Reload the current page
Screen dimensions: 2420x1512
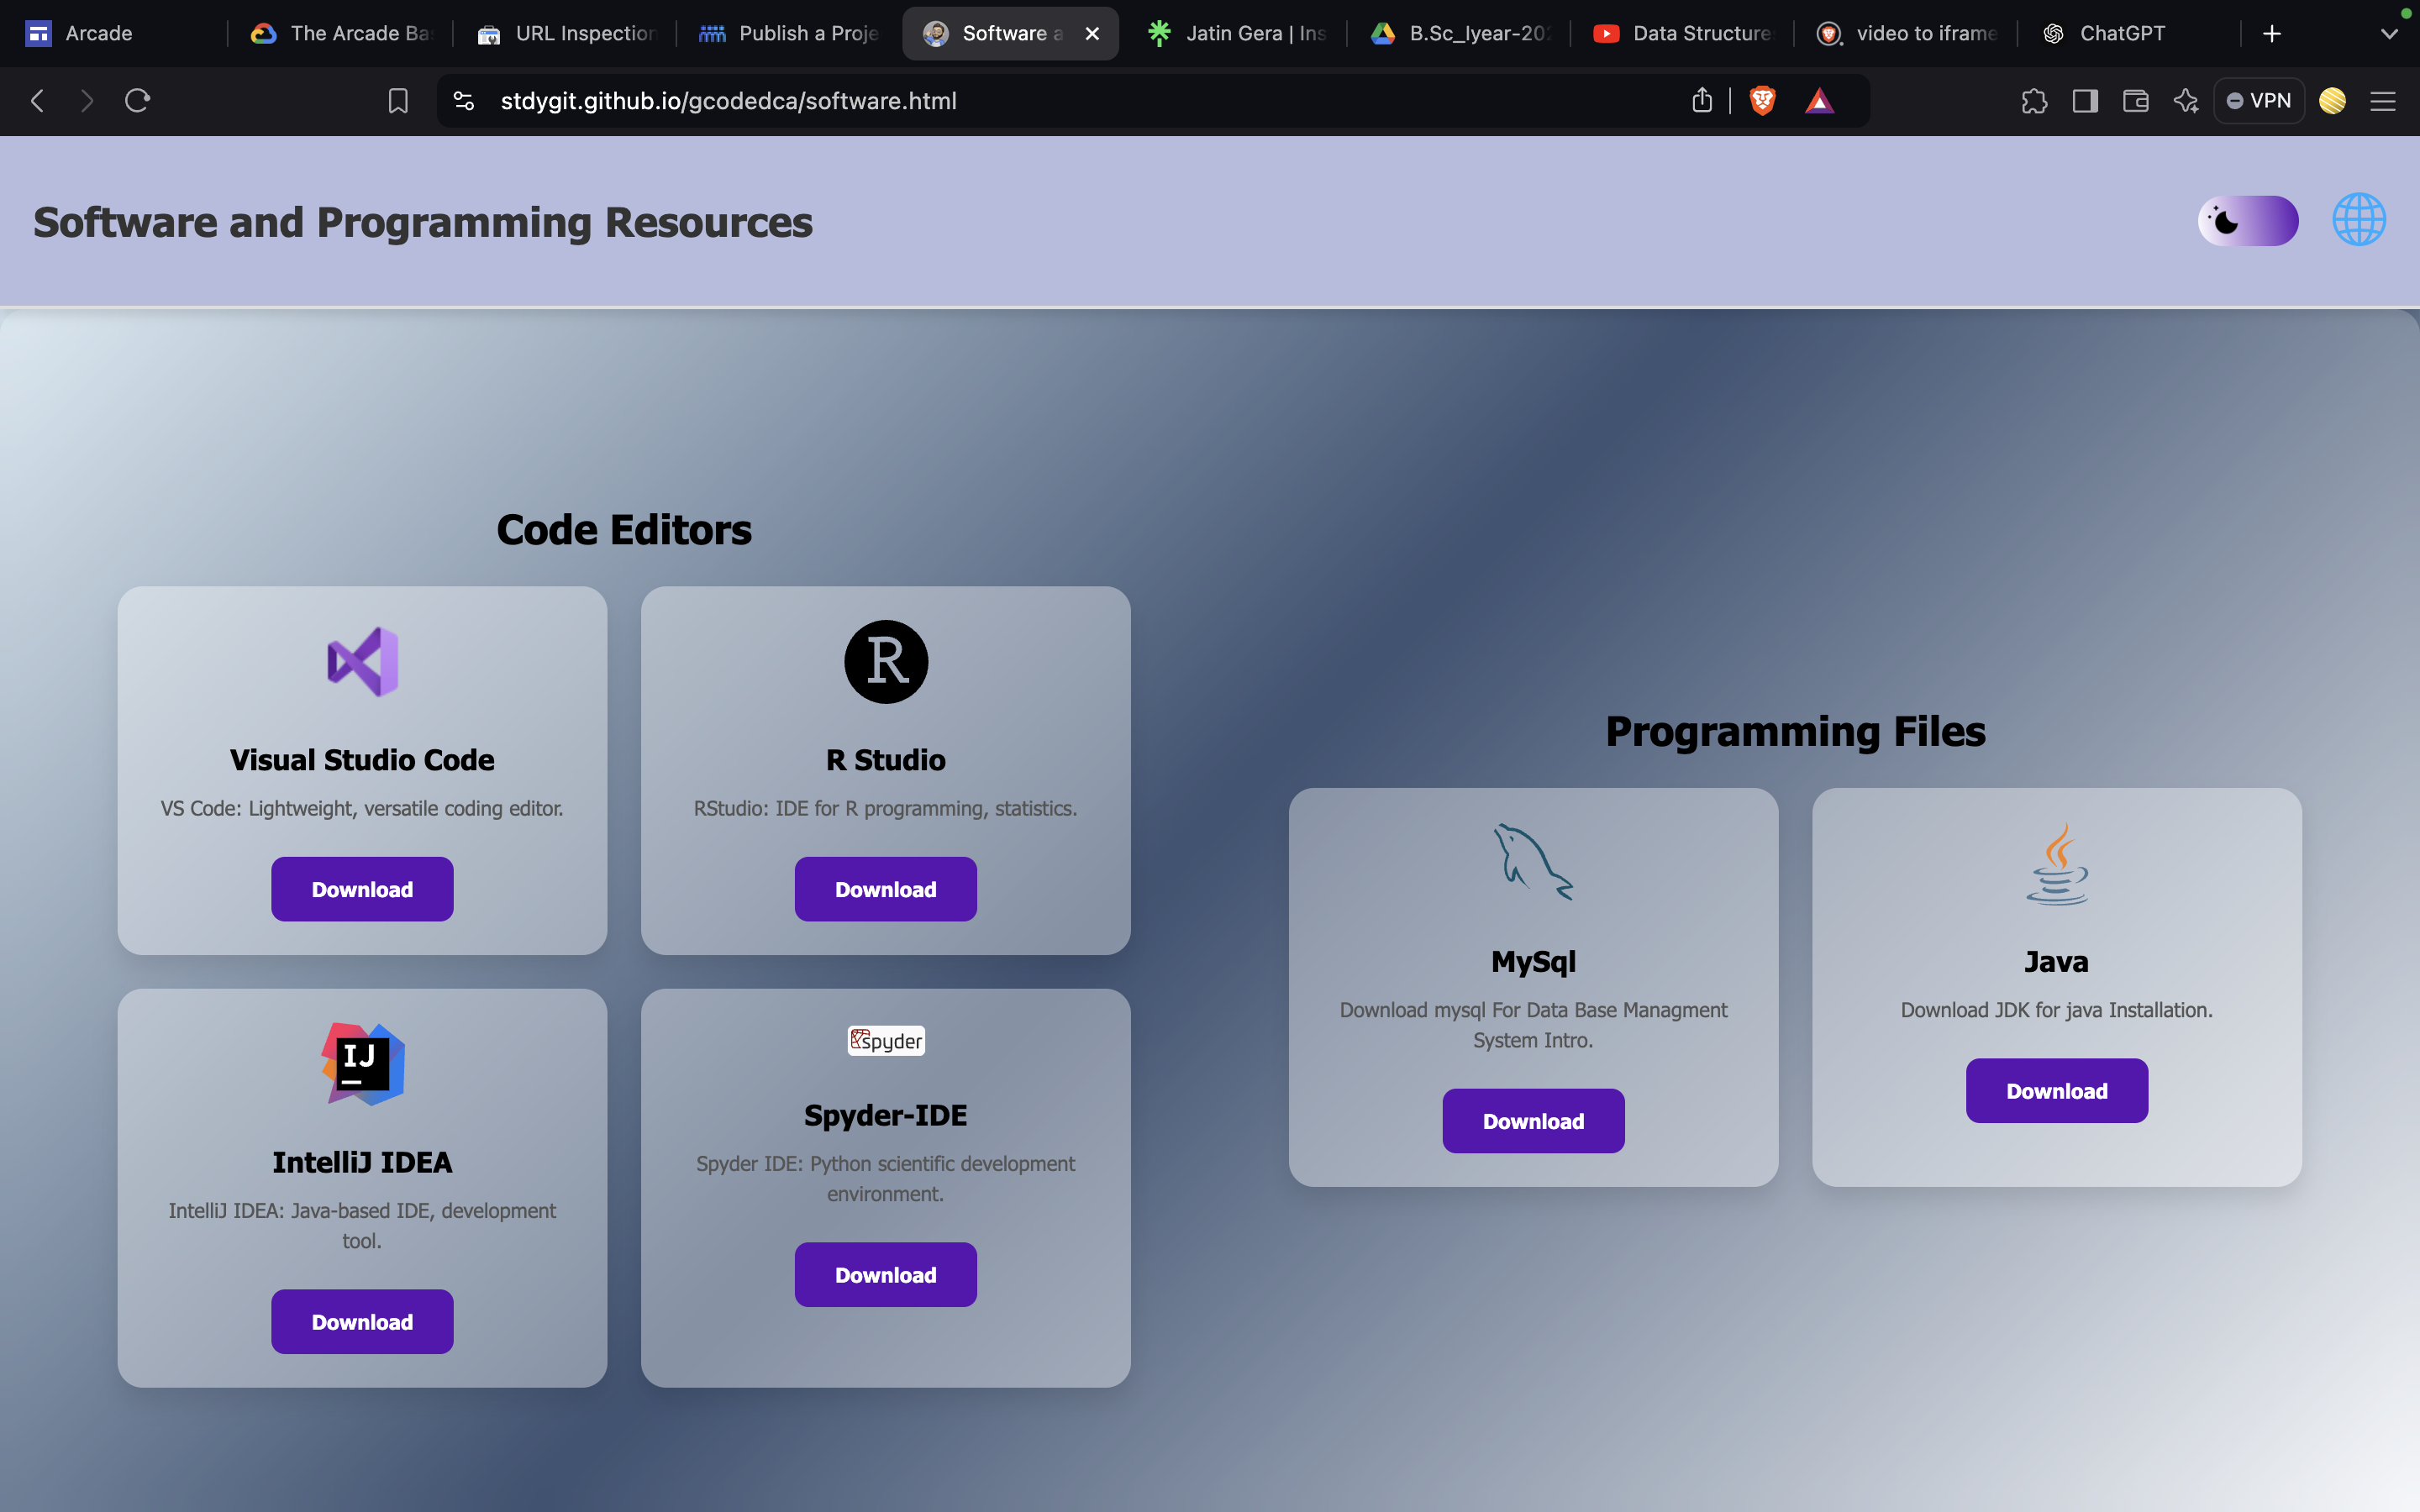click(137, 101)
